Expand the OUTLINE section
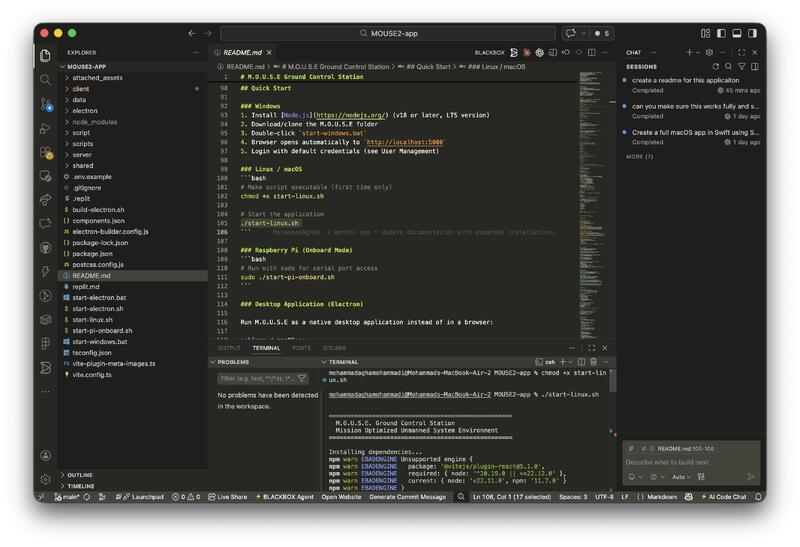This screenshot has height=547, width=800. [80, 475]
